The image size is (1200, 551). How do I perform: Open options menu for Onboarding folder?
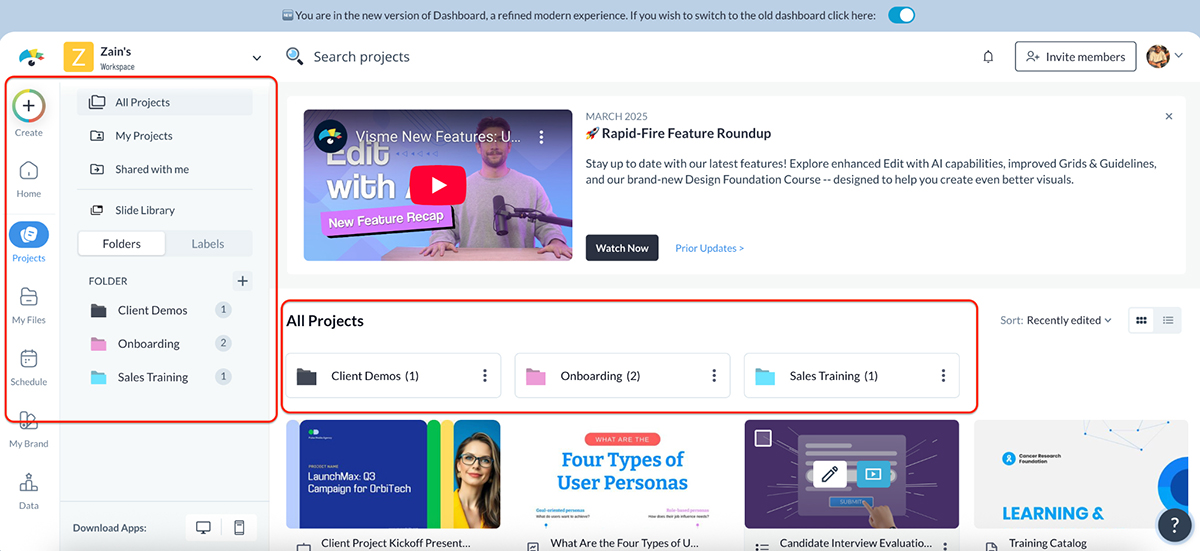(714, 376)
